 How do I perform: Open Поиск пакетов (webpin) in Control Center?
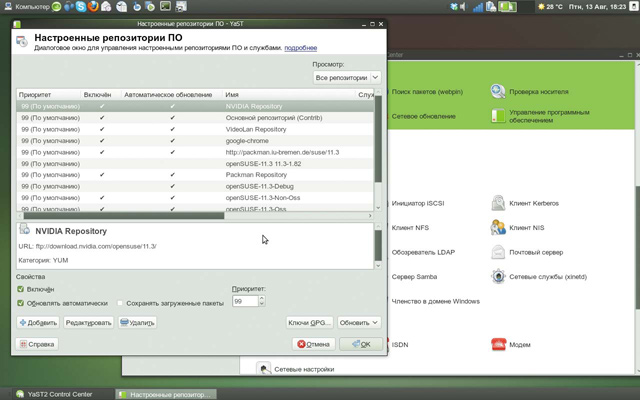[427, 92]
